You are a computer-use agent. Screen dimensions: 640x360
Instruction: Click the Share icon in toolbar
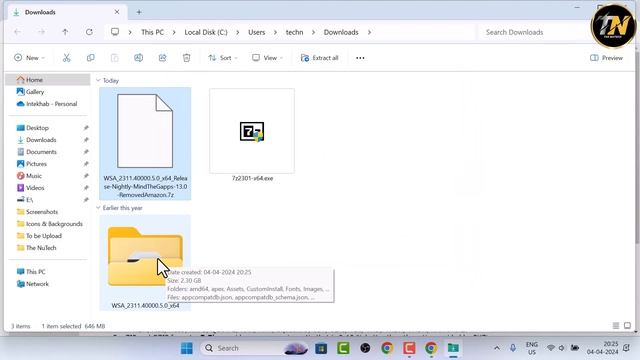[x=162, y=58]
